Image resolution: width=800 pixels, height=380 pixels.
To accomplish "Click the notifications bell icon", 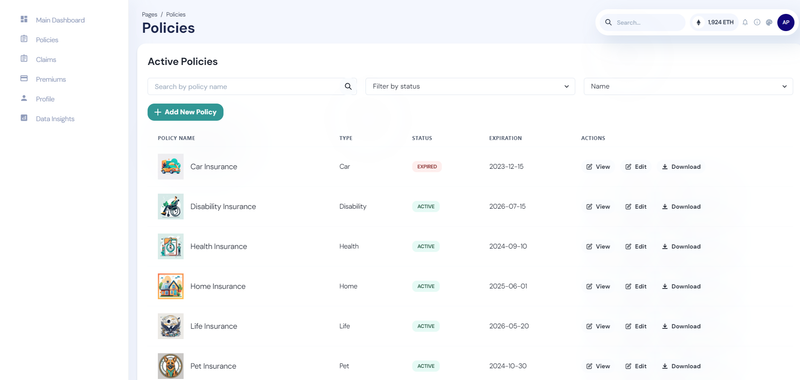I will click(745, 22).
